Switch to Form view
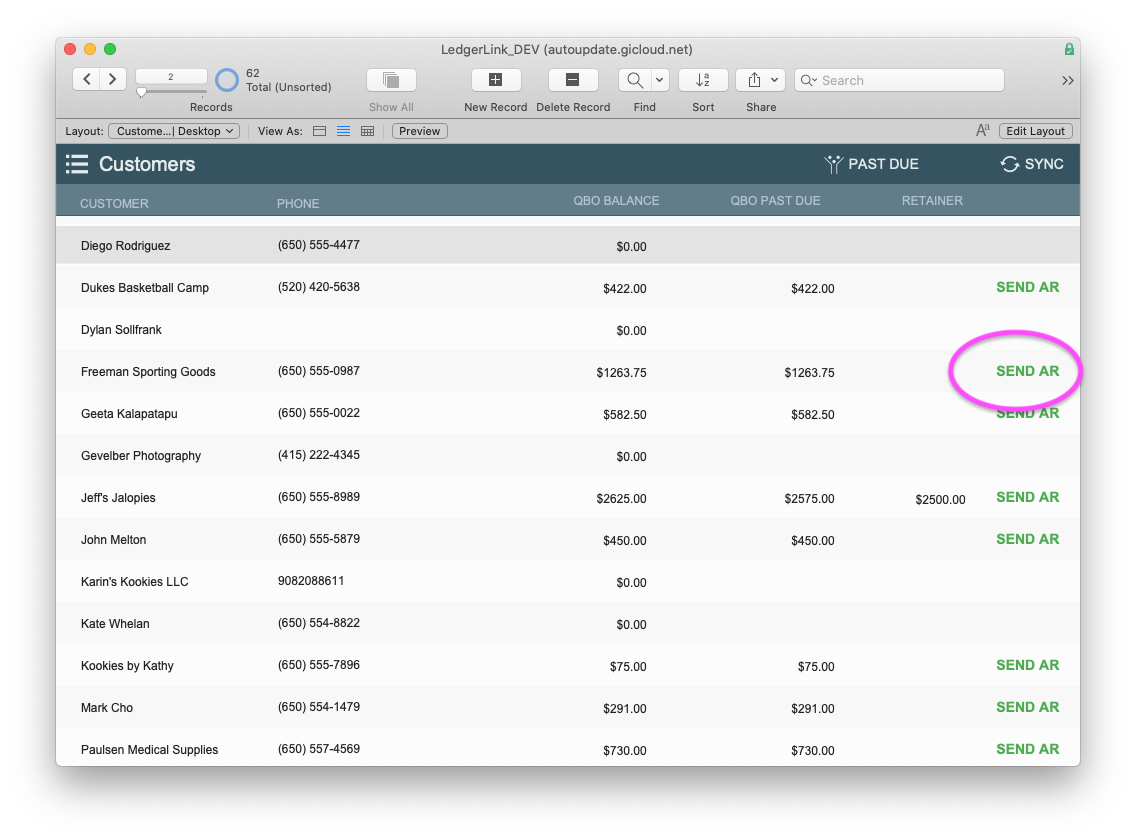 pyautogui.click(x=320, y=131)
